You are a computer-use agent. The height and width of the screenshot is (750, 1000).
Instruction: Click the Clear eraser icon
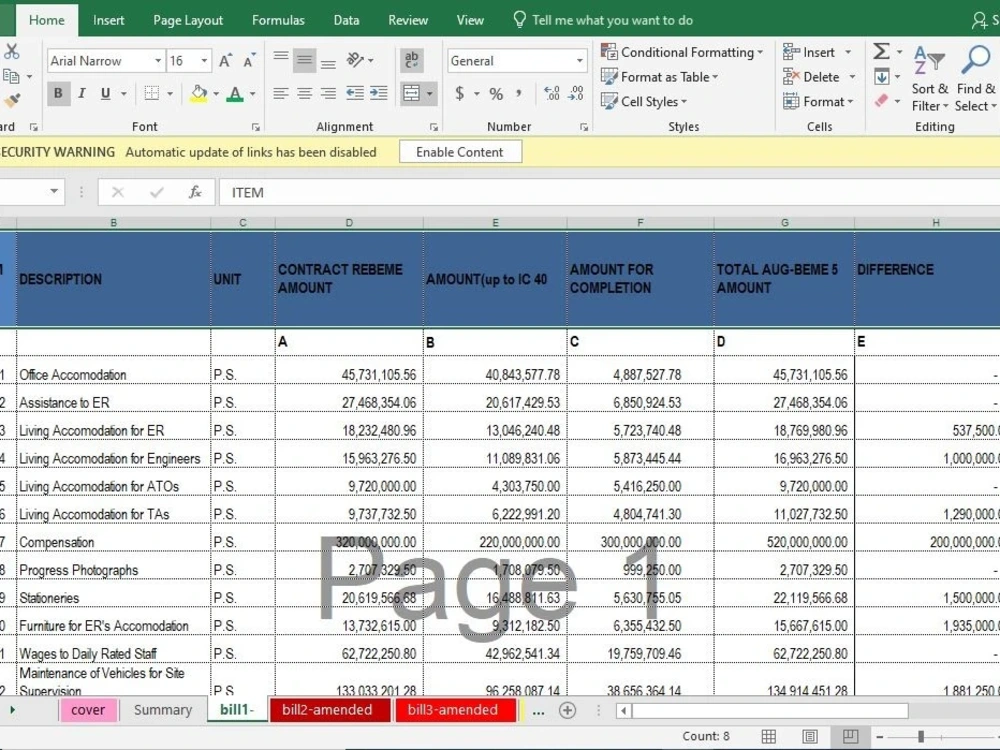coord(881,101)
